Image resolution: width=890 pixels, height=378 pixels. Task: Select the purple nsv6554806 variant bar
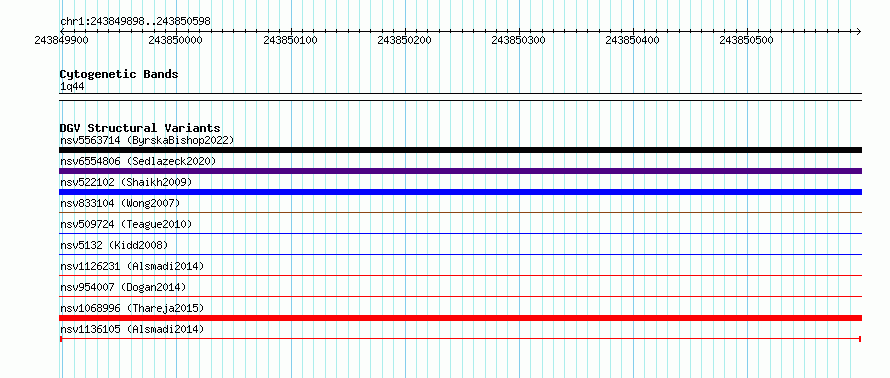(x=460, y=171)
